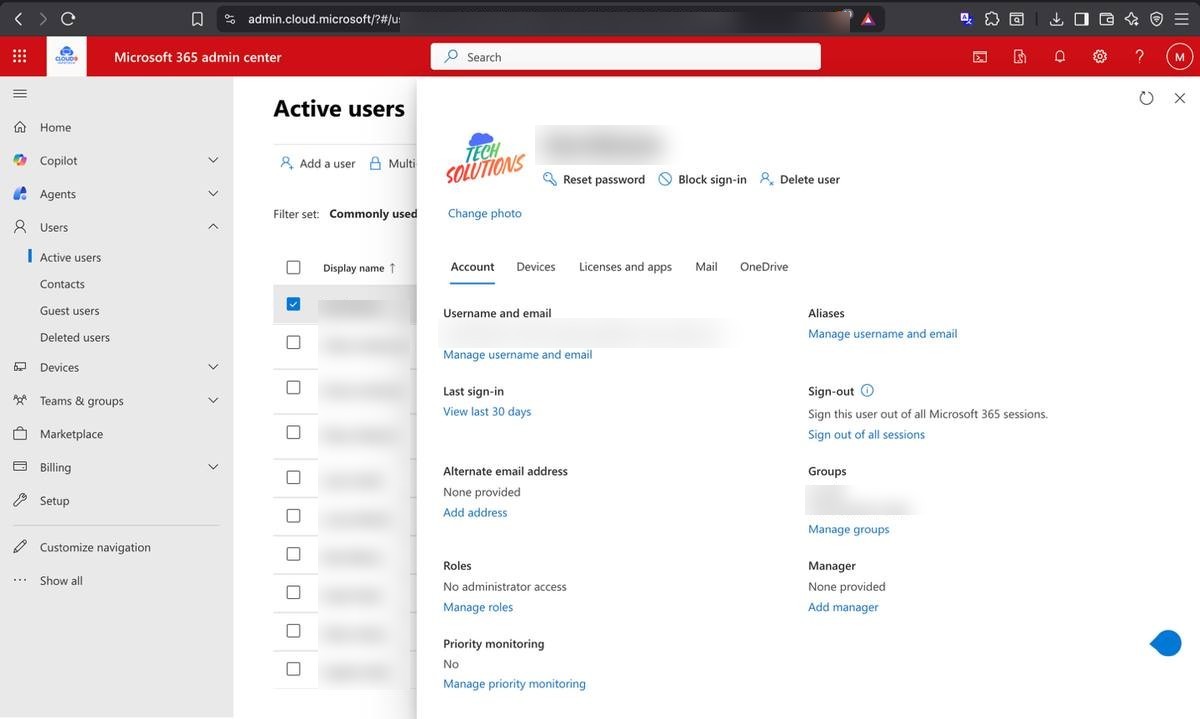Open Licenses and apps tab
The image size is (1200, 719).
click(x=625, y=267)
